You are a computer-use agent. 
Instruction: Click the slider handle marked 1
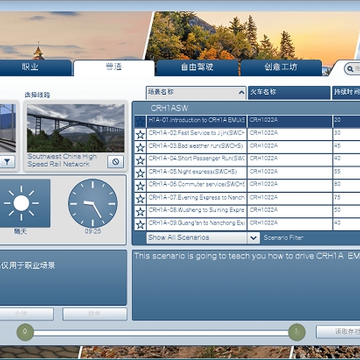pos(297,332)
